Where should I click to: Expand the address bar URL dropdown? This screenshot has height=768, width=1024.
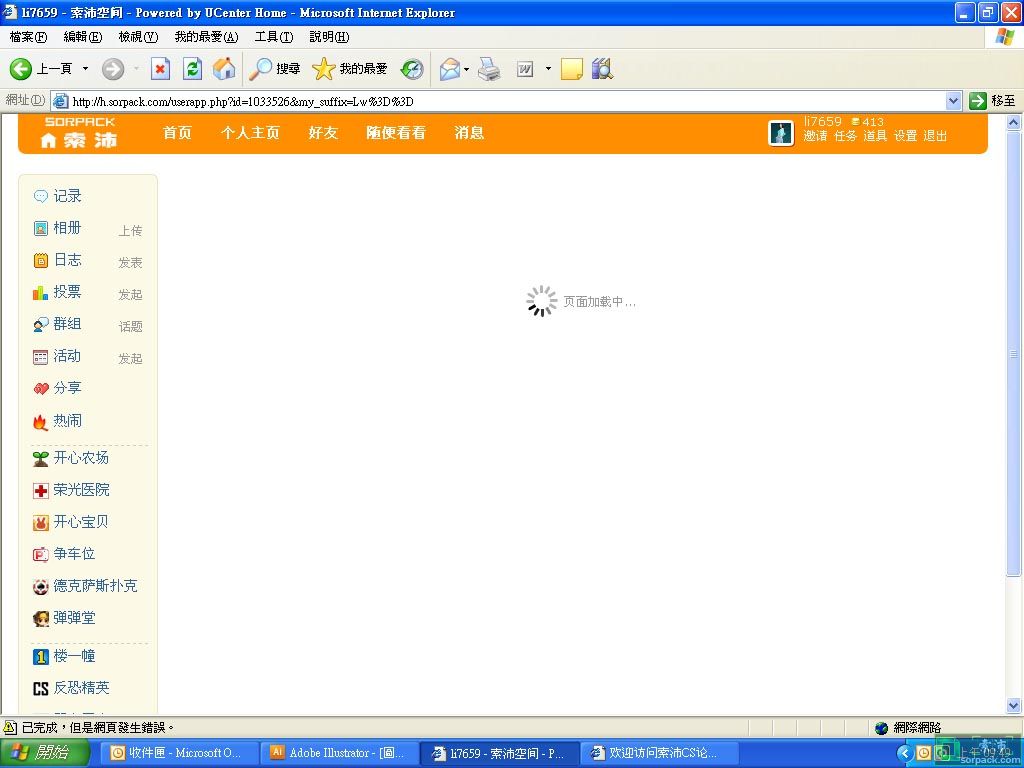click(x=953, y=101)
